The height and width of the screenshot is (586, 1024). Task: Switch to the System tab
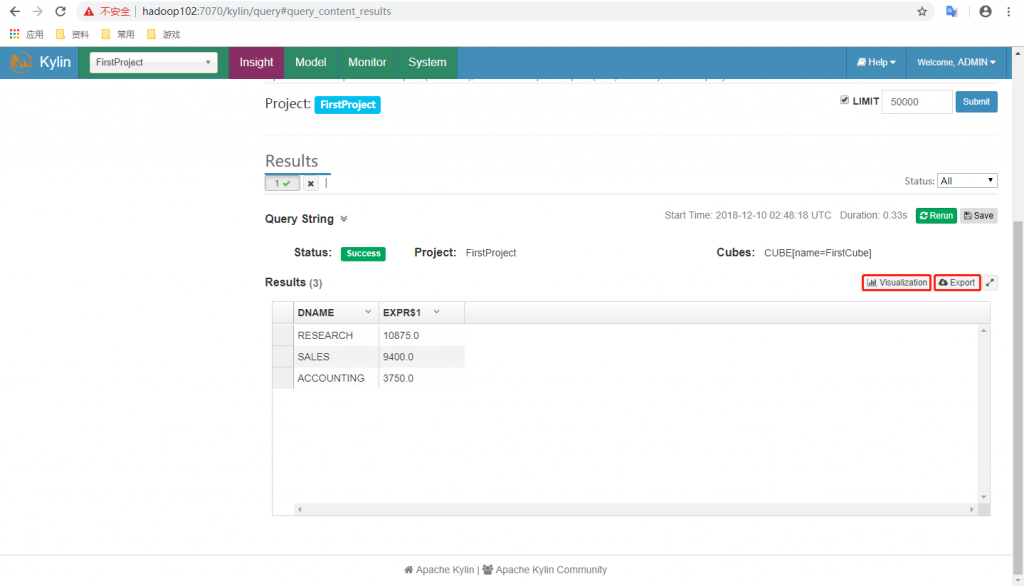[427, 62]
